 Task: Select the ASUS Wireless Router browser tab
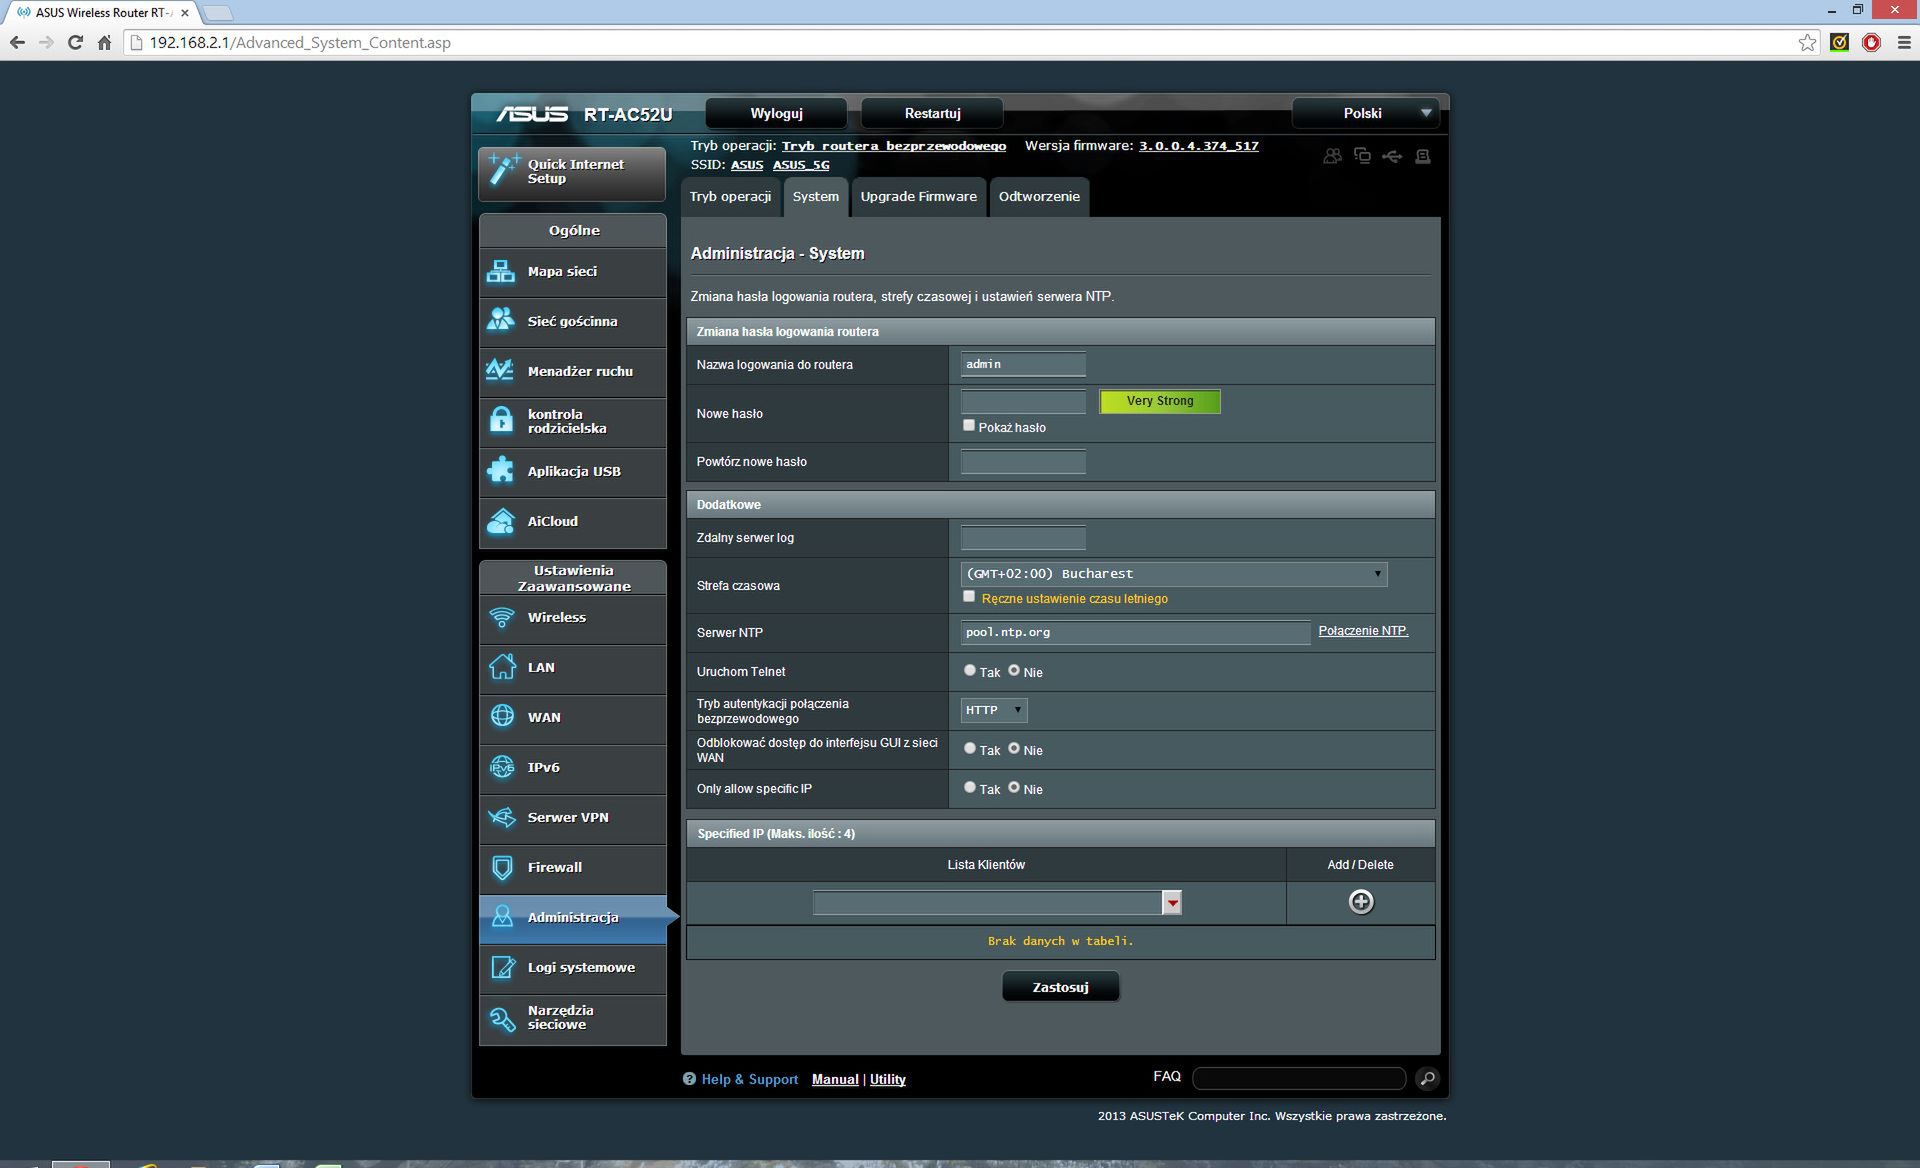[102, 13]
